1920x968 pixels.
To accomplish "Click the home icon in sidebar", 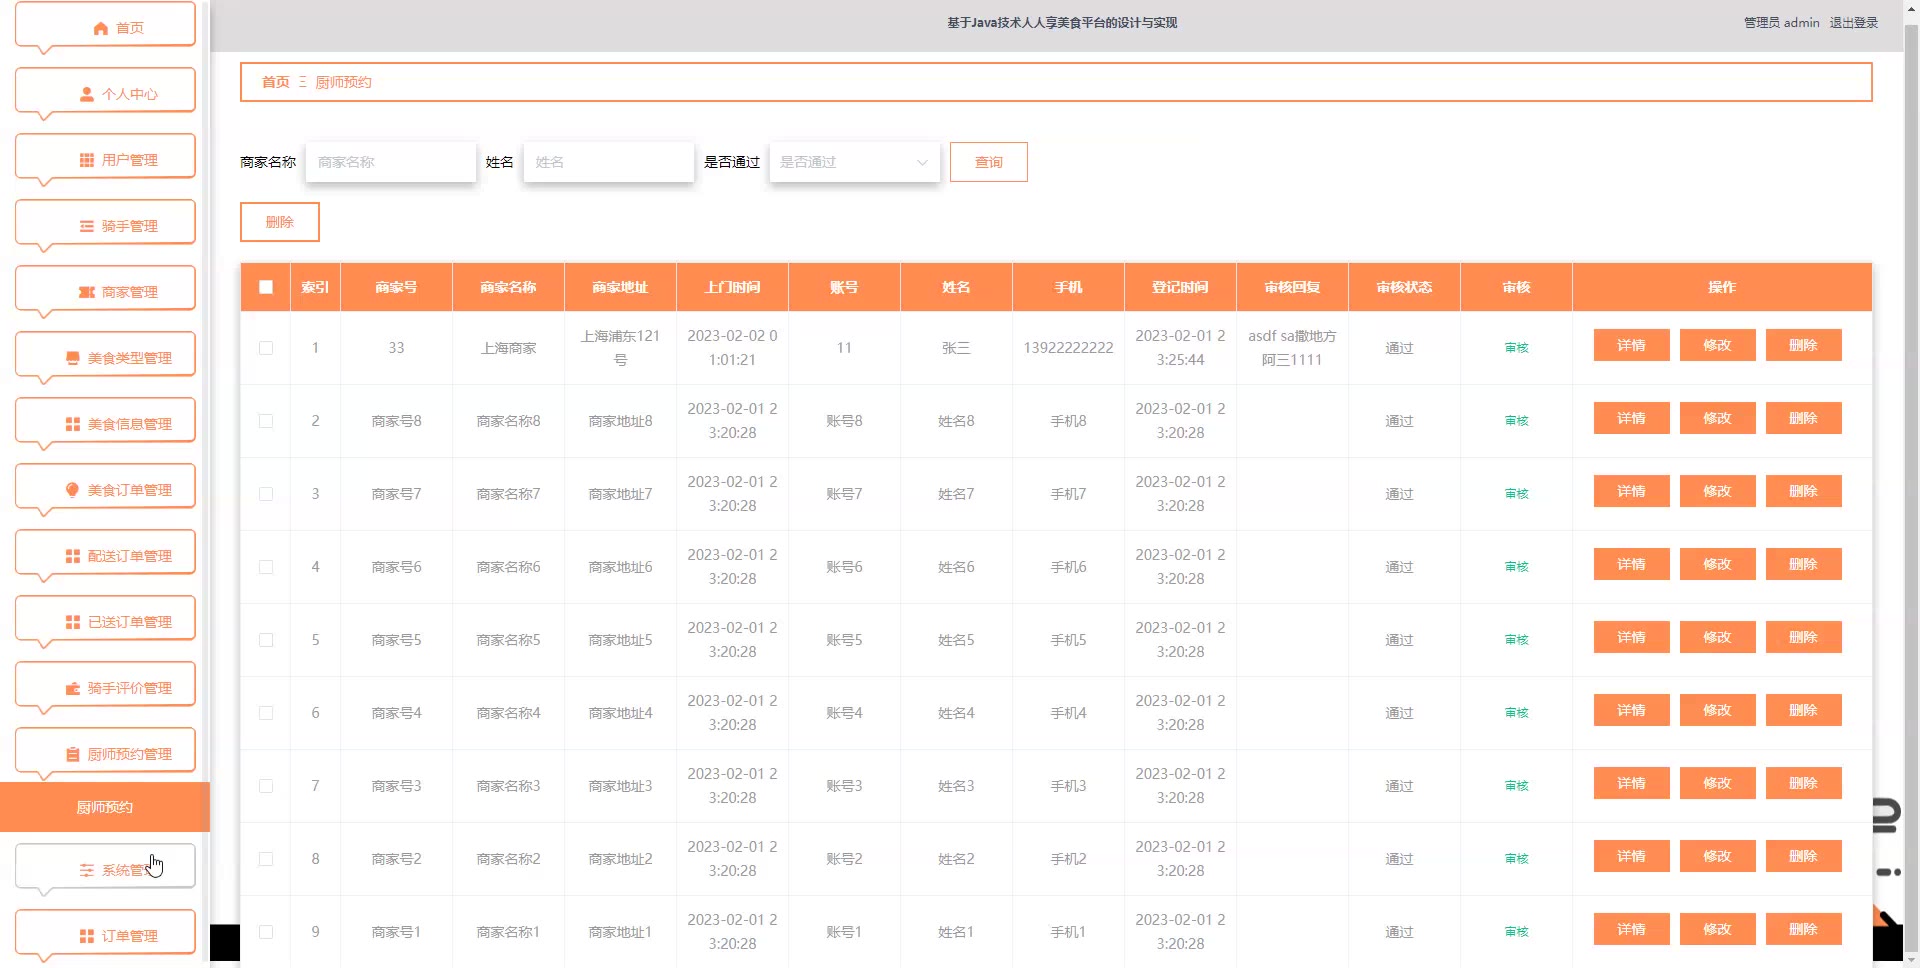I will (100, 28).
